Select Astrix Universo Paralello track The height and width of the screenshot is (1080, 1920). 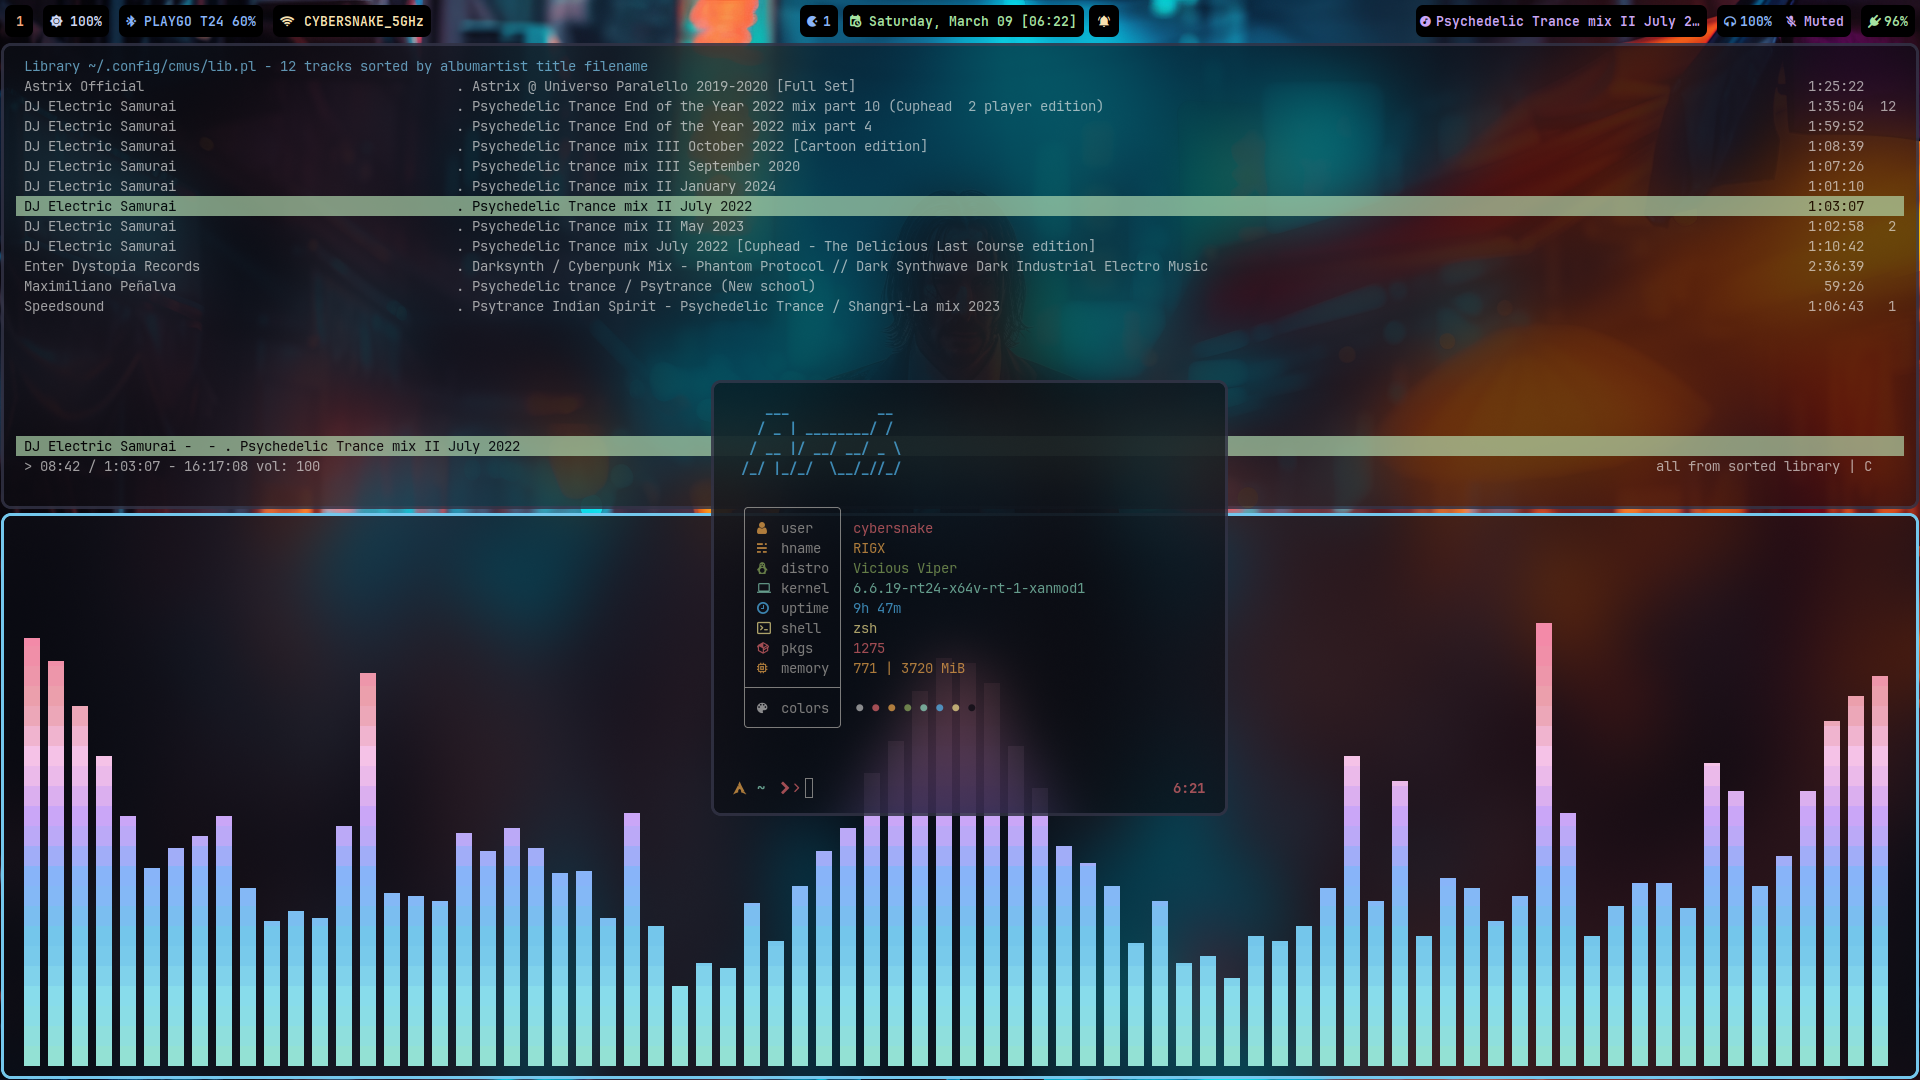(663, 86)
